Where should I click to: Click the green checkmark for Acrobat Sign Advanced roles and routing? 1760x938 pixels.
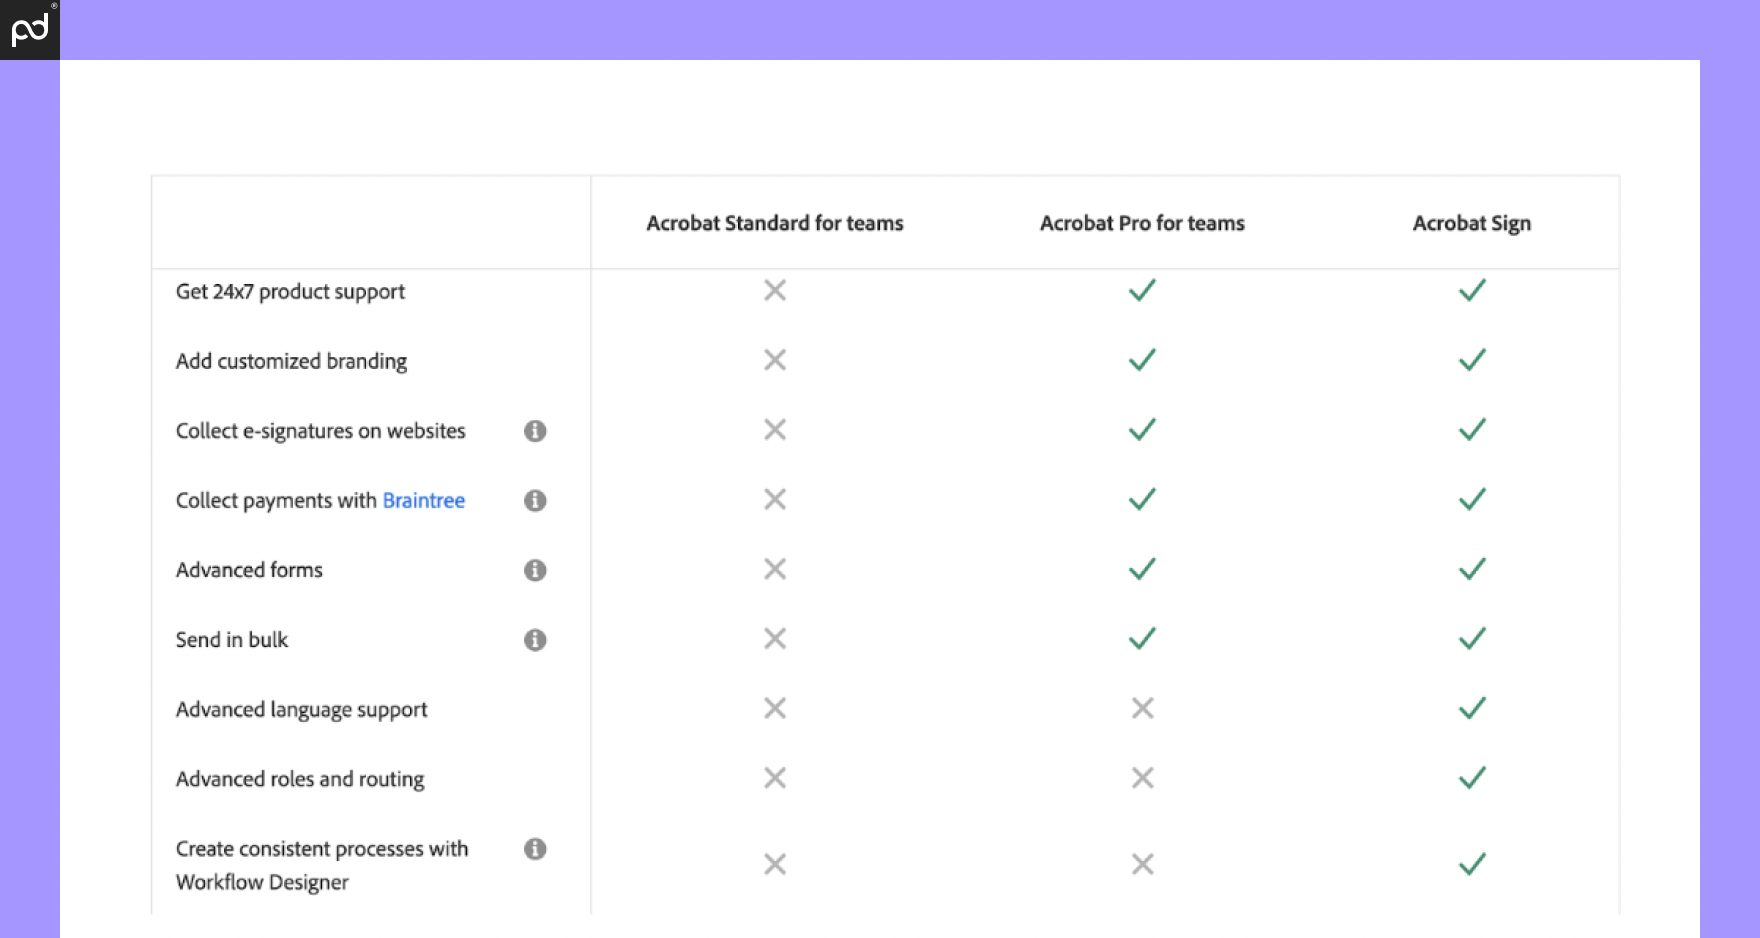tap(1471, 779)
